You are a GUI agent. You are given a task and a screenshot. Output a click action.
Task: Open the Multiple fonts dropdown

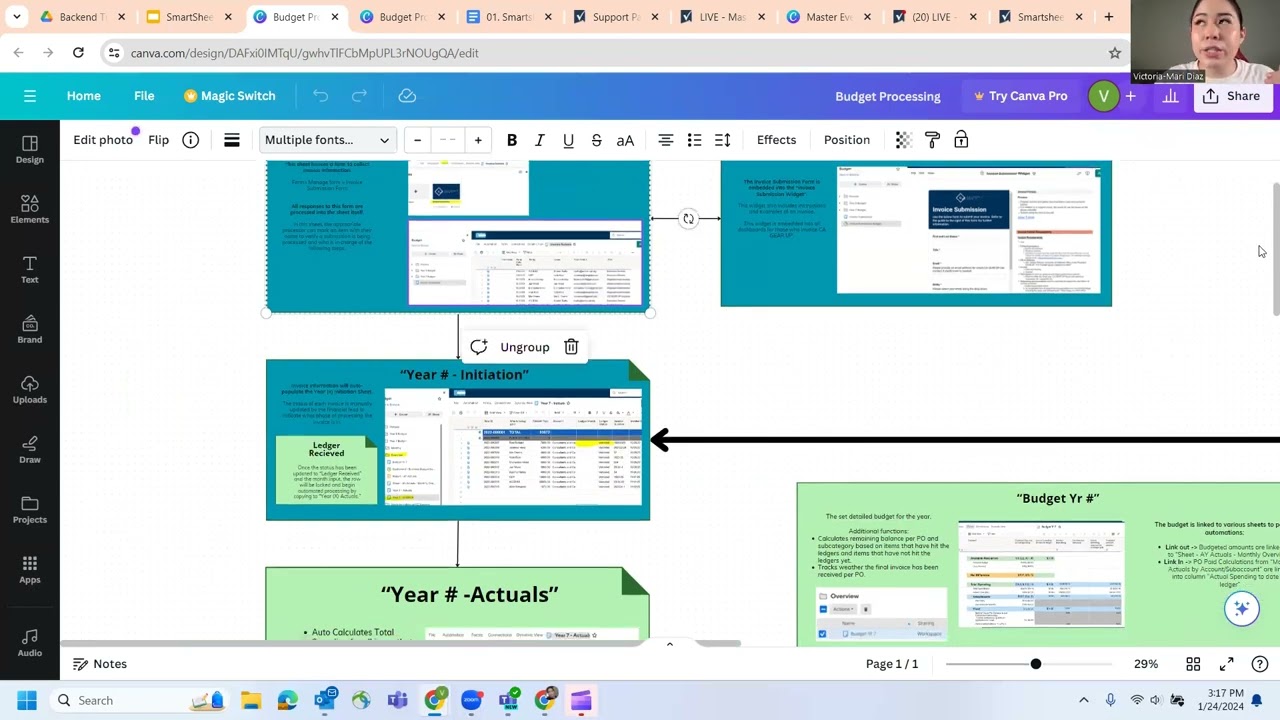click(x=327, y=140)
